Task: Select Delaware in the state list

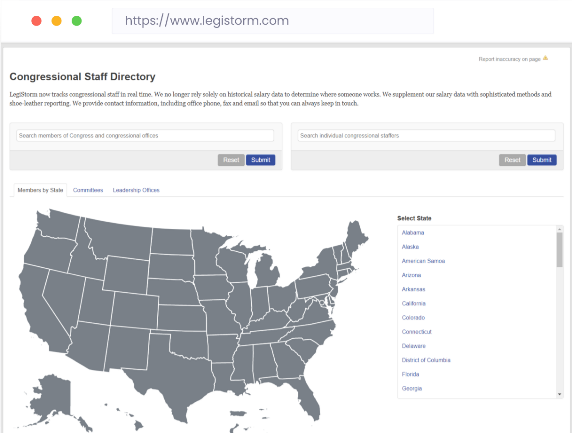Action: [414, 346]
